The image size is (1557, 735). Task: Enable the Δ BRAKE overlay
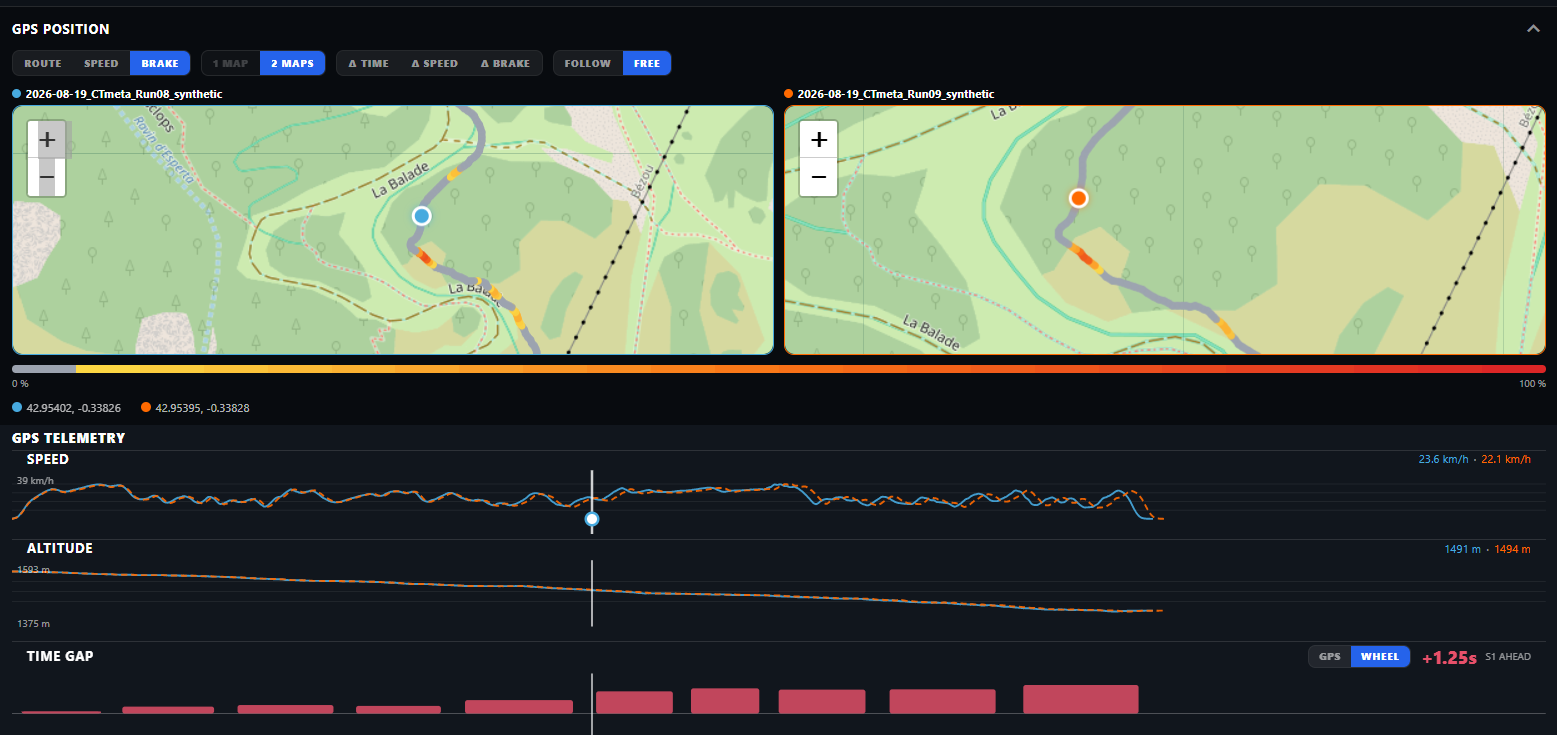coord(505,63)
